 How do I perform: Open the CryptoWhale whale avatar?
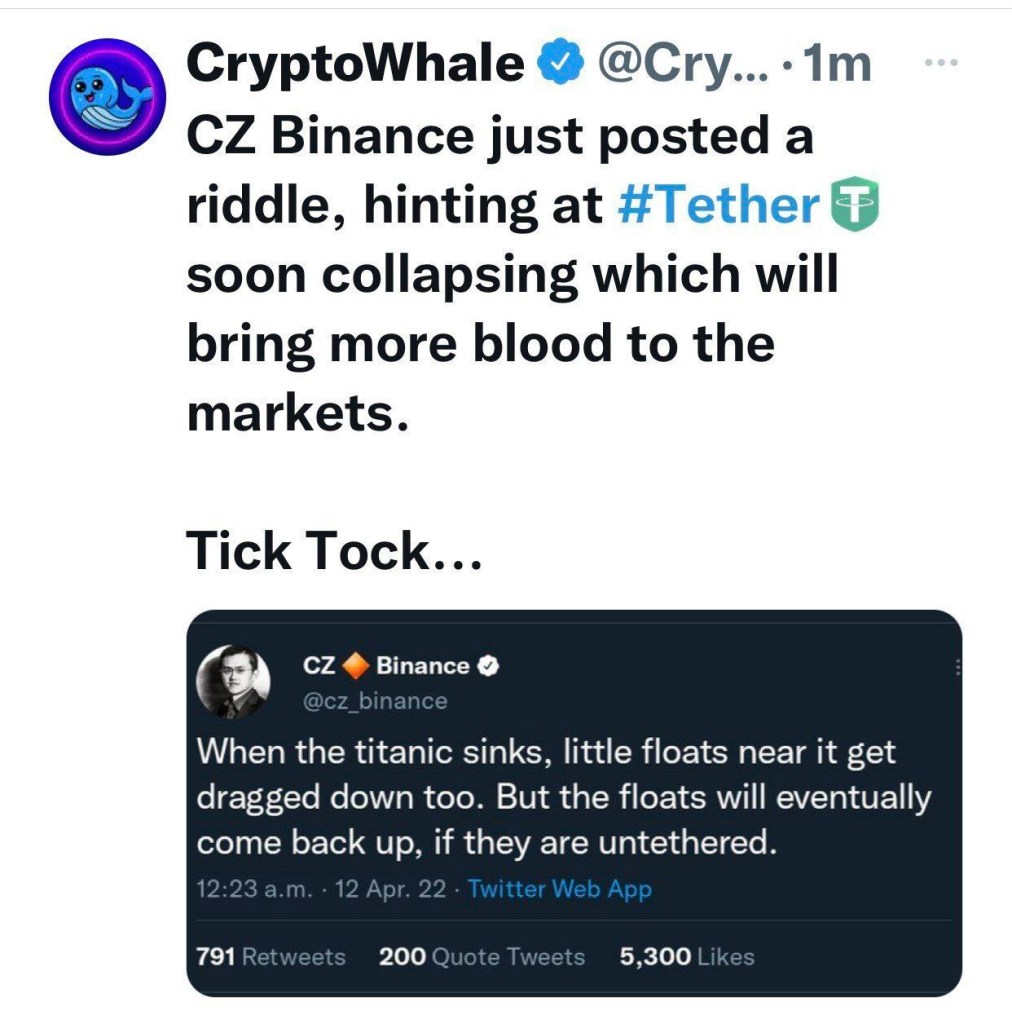[x=108, y=97]
